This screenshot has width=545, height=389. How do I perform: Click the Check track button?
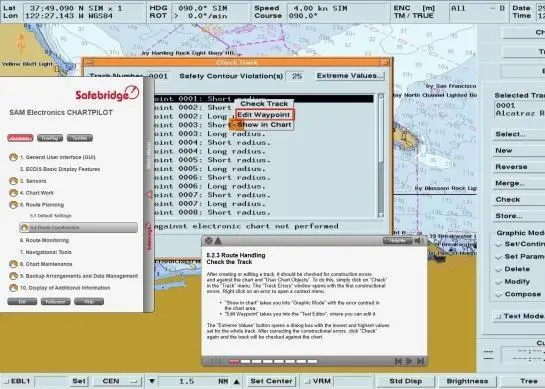519,200
